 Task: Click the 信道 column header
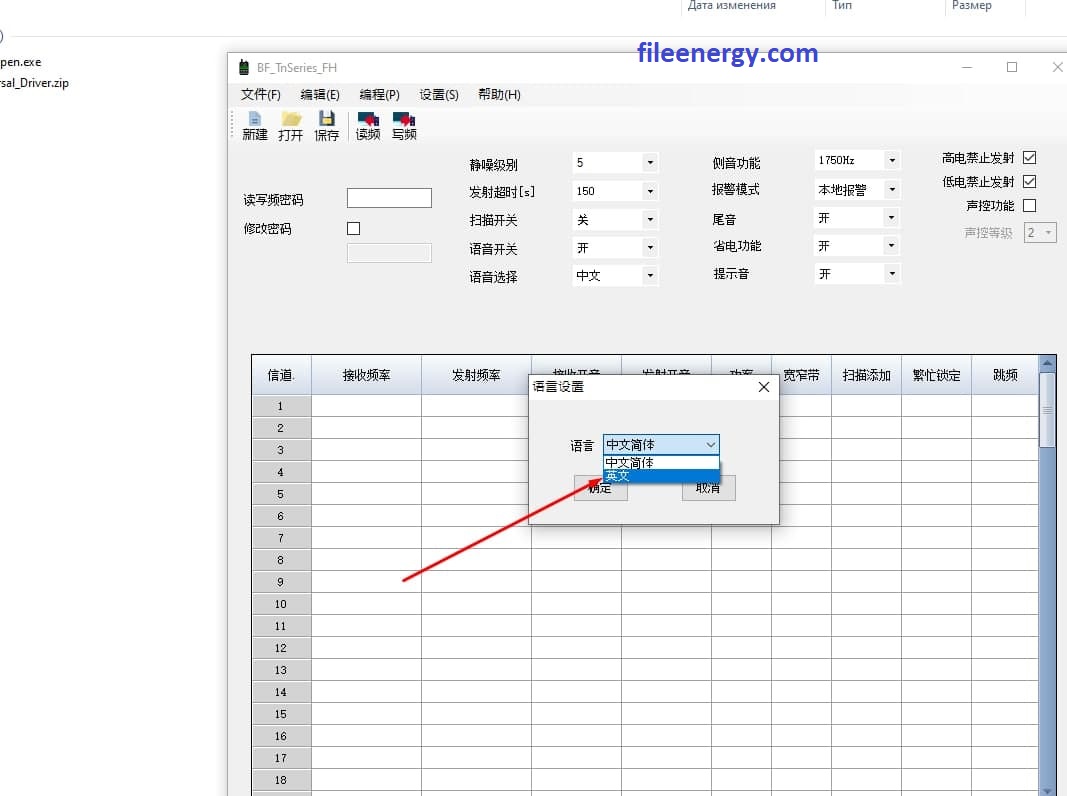pyautogui.click(x=281, y=375)
